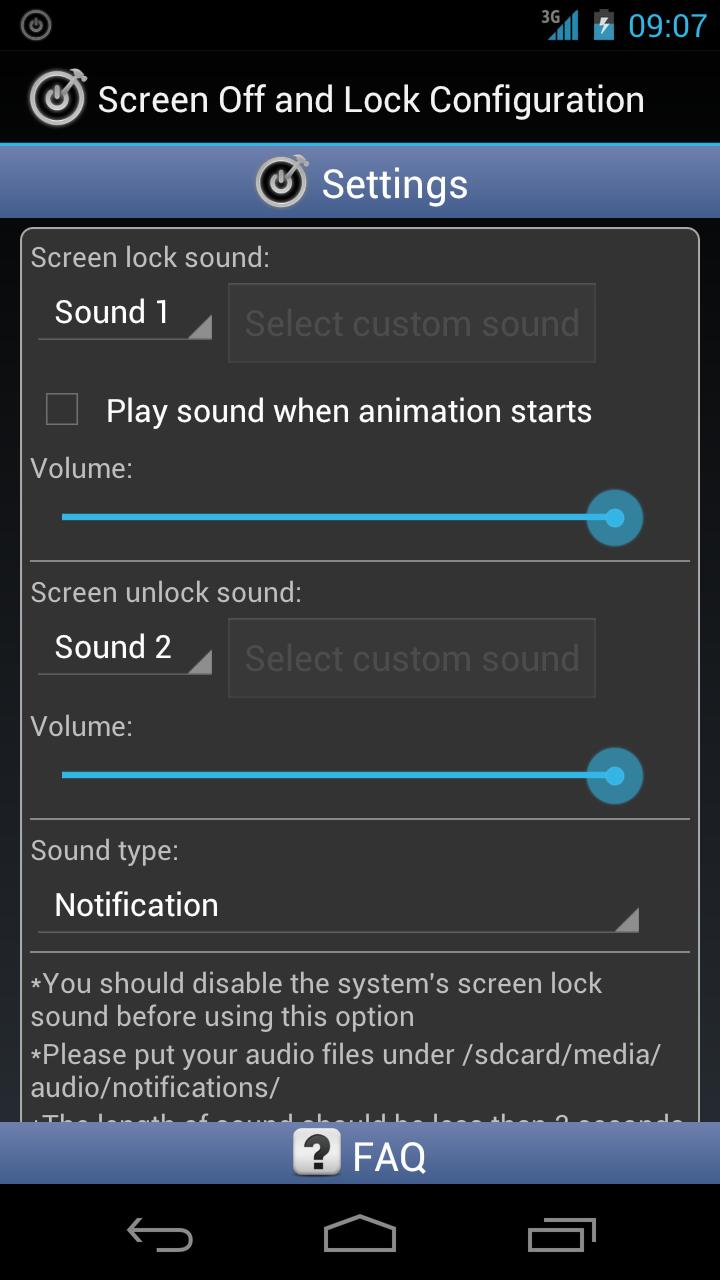Enable Play sound when animation starts
The image size is (720, 1280).
[x=62, y=409]
